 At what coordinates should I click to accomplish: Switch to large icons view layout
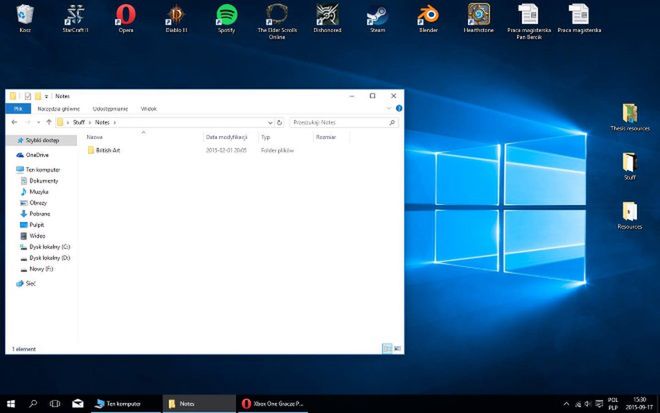click(397, 349)
